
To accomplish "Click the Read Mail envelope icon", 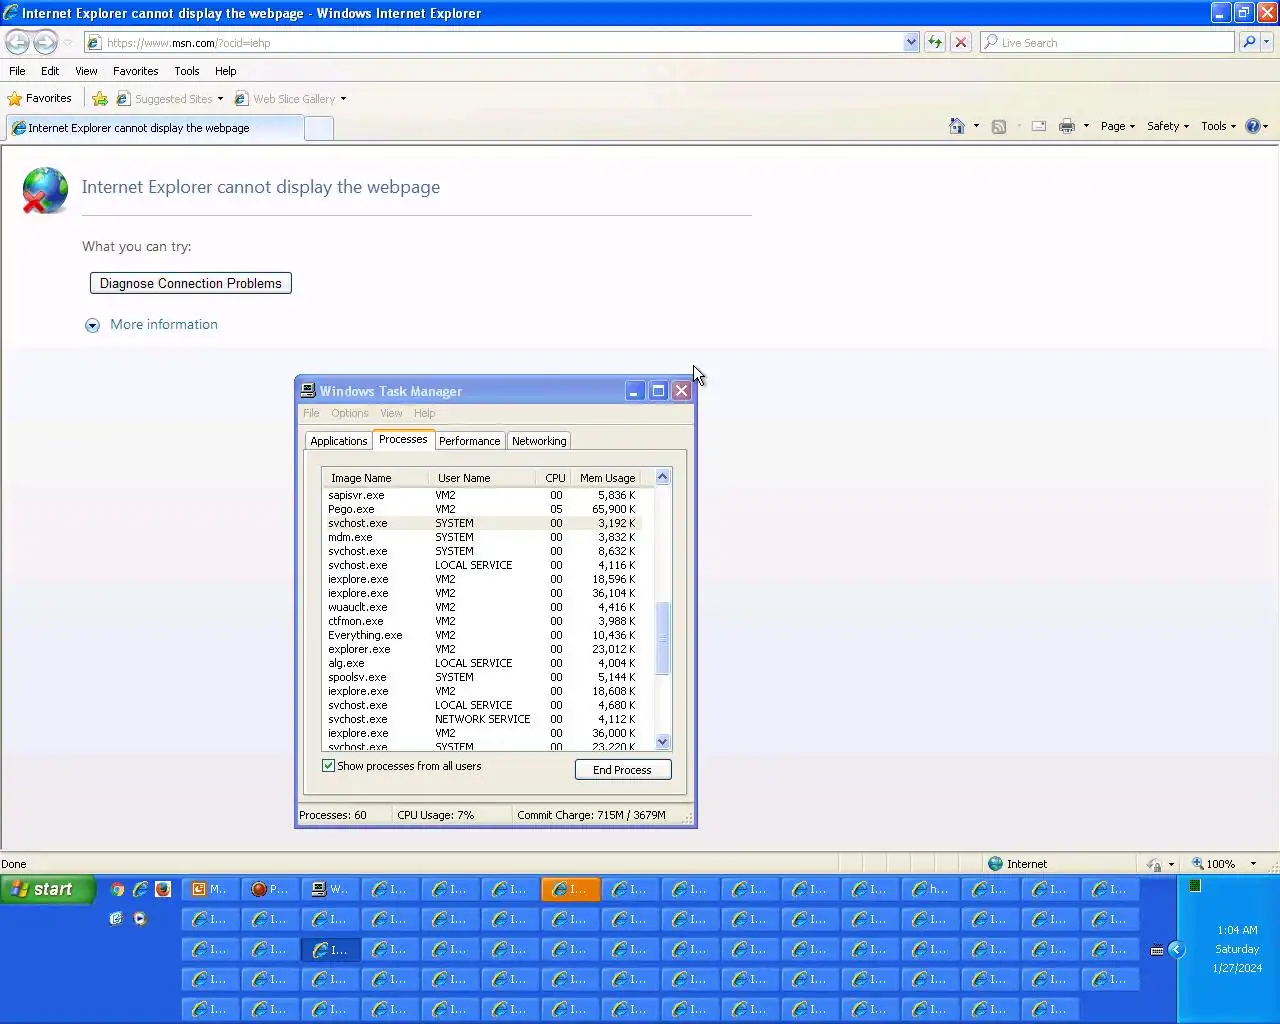I will tap(1039, 126).
